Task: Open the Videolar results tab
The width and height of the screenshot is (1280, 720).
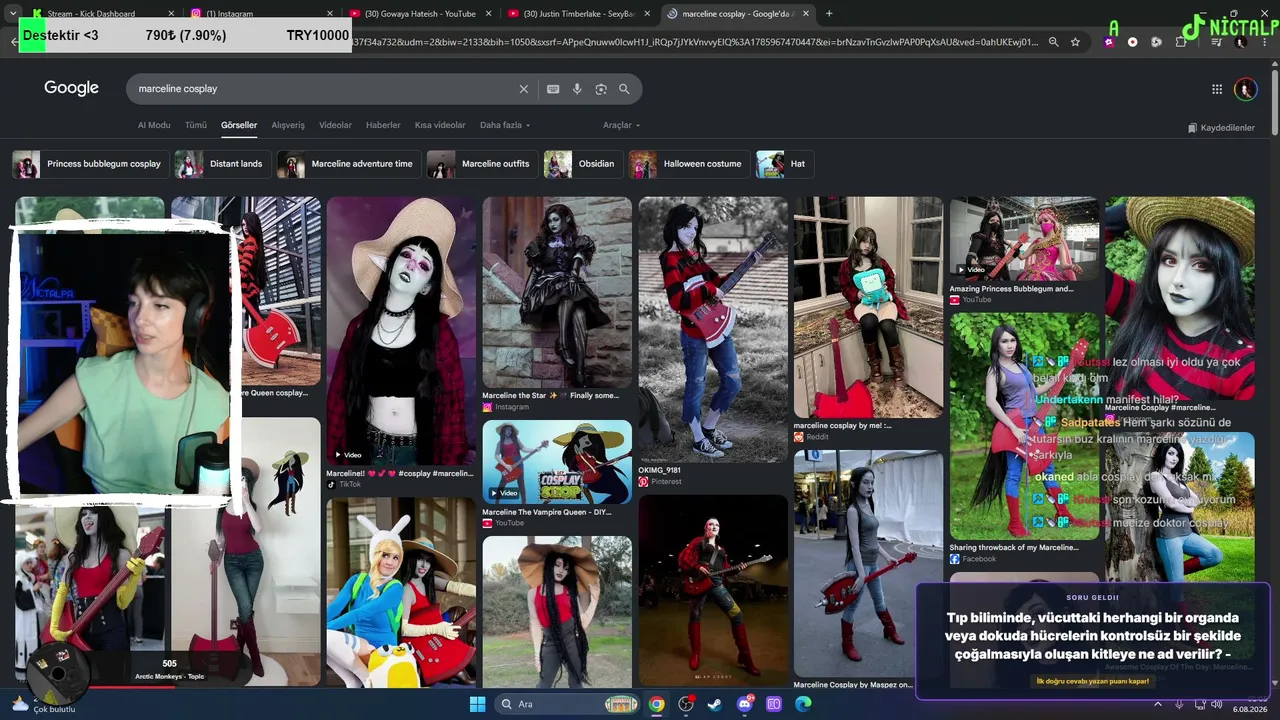Action: pos(335,125)
